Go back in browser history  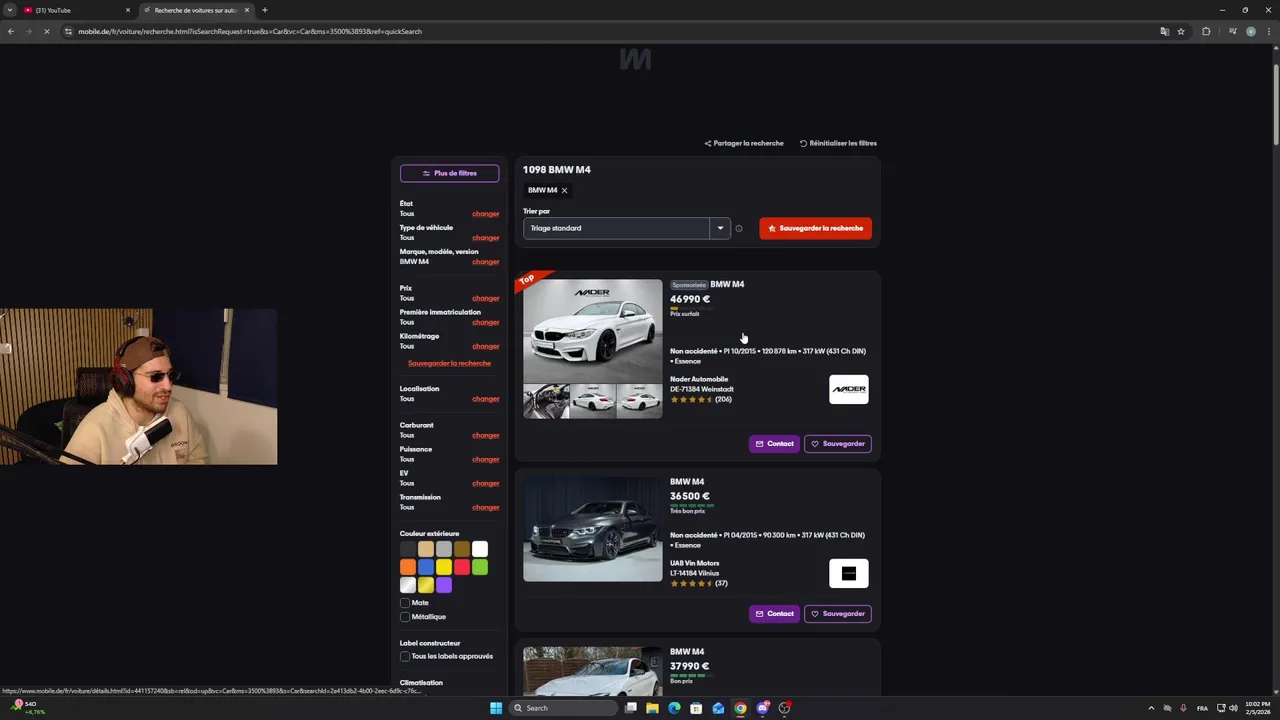[11, 31]
